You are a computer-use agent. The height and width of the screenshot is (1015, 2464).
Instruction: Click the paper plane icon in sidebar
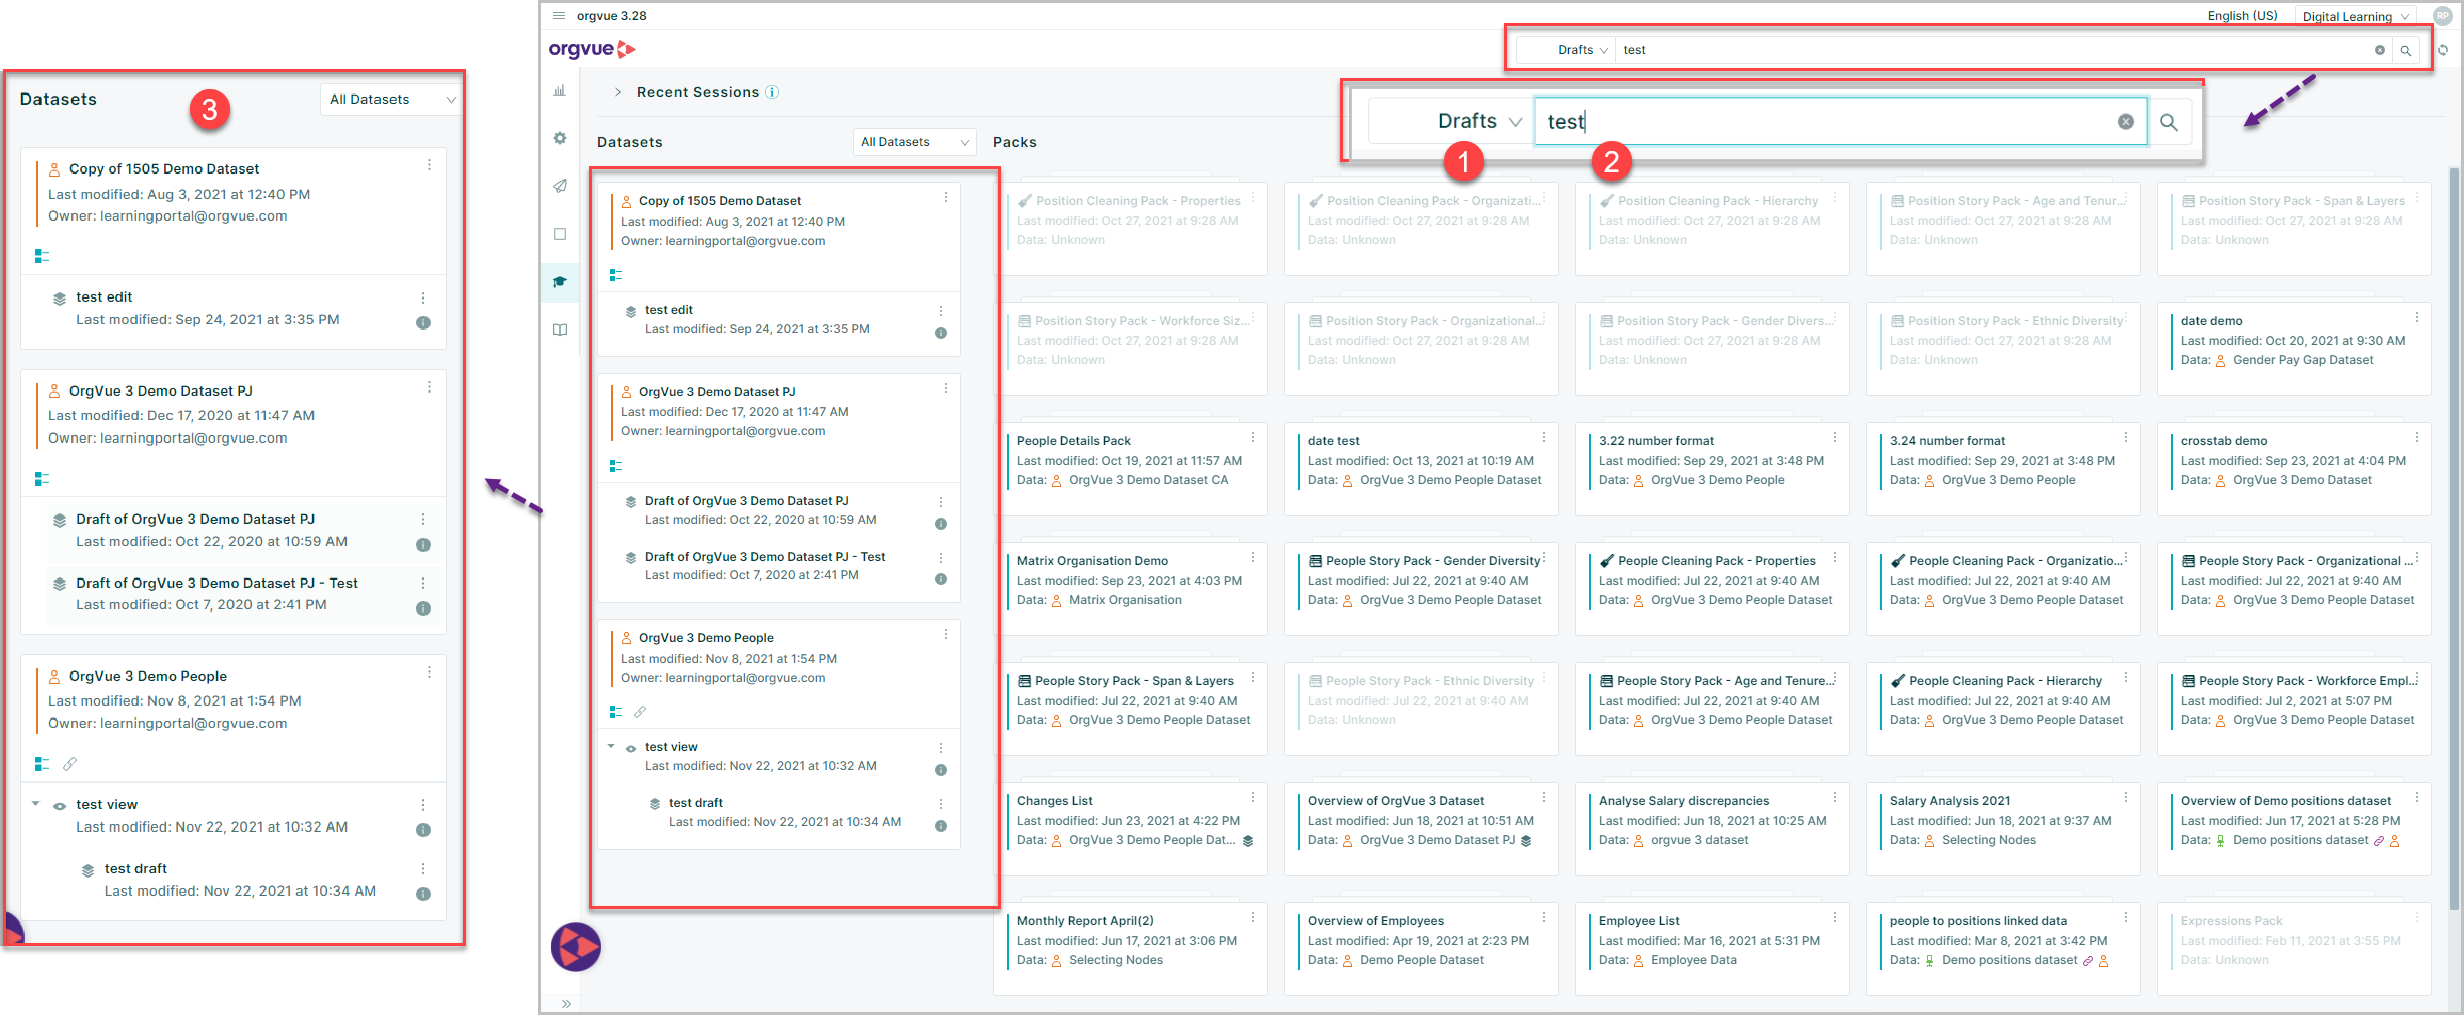coord(560,186)
